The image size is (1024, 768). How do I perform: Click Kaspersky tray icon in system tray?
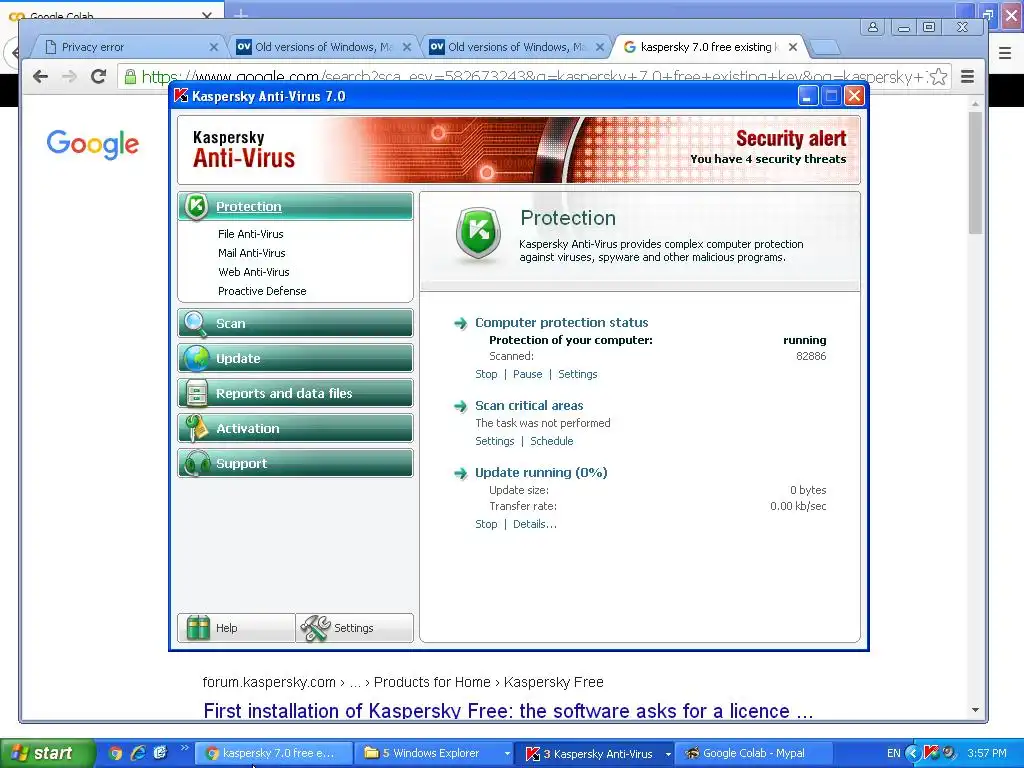[x=931, y=753]
